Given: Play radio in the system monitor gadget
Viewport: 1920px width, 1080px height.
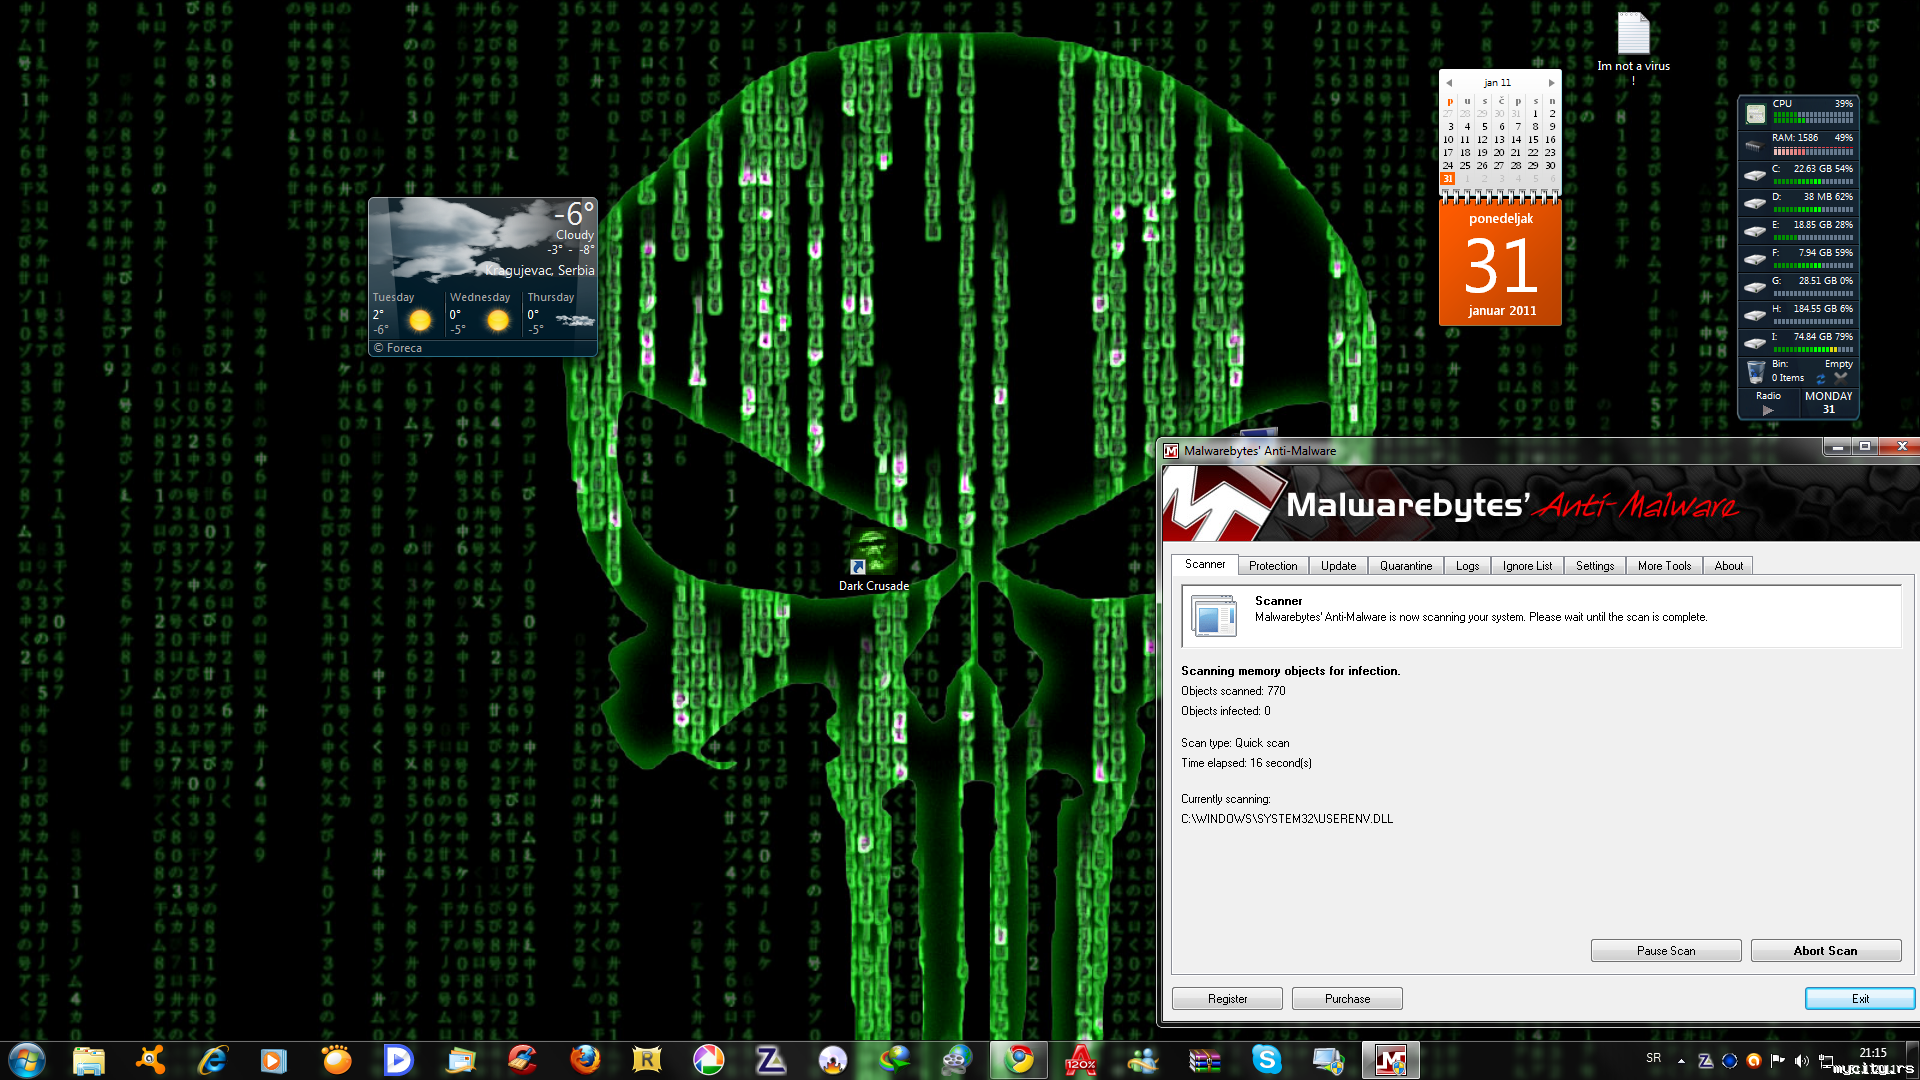Looking at the screenshot, I should coord(1767,410).
